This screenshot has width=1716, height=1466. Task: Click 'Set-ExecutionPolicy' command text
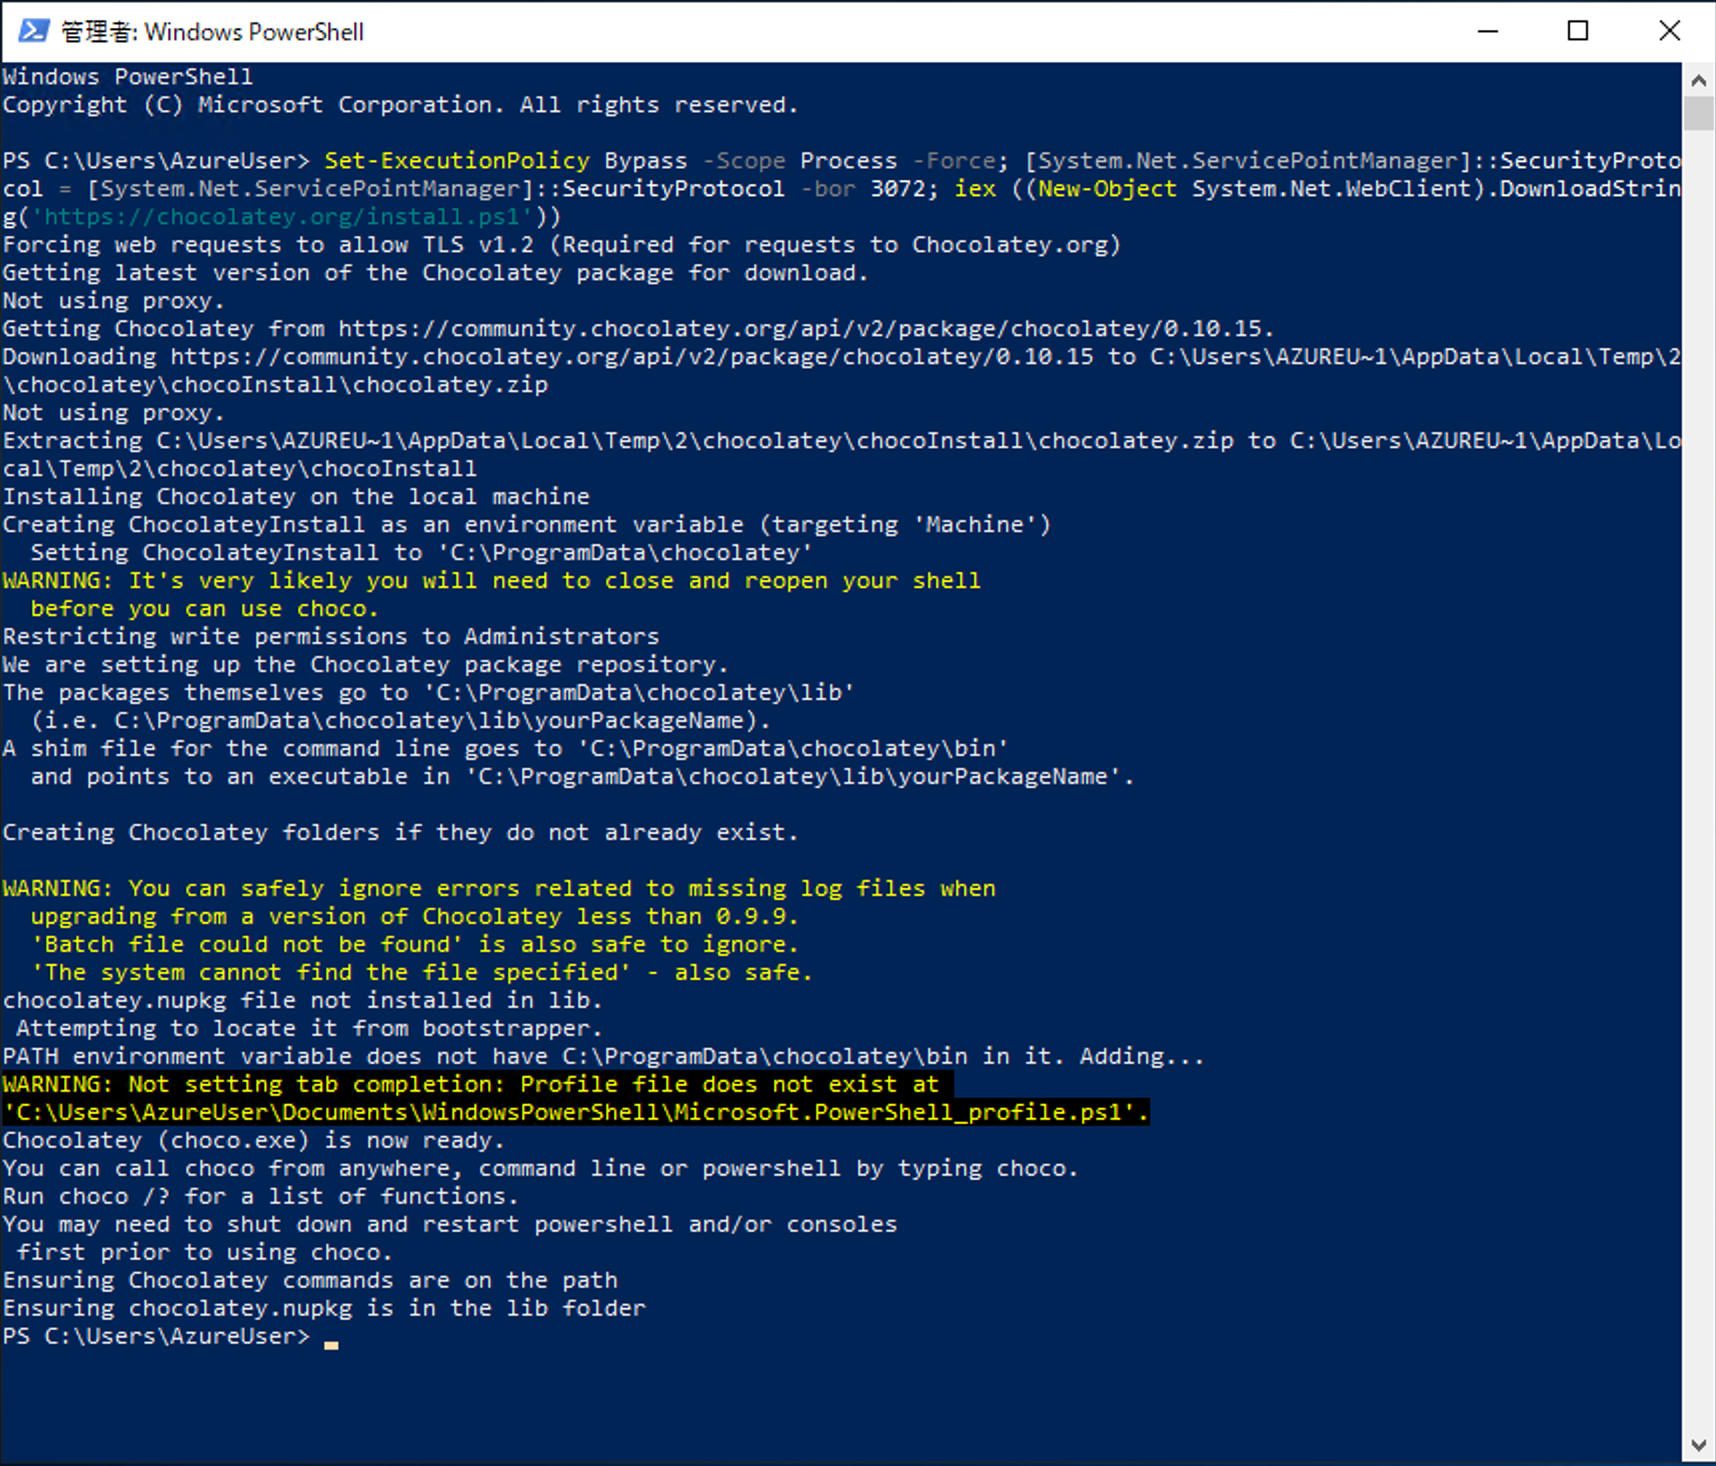tap(457, 161)
